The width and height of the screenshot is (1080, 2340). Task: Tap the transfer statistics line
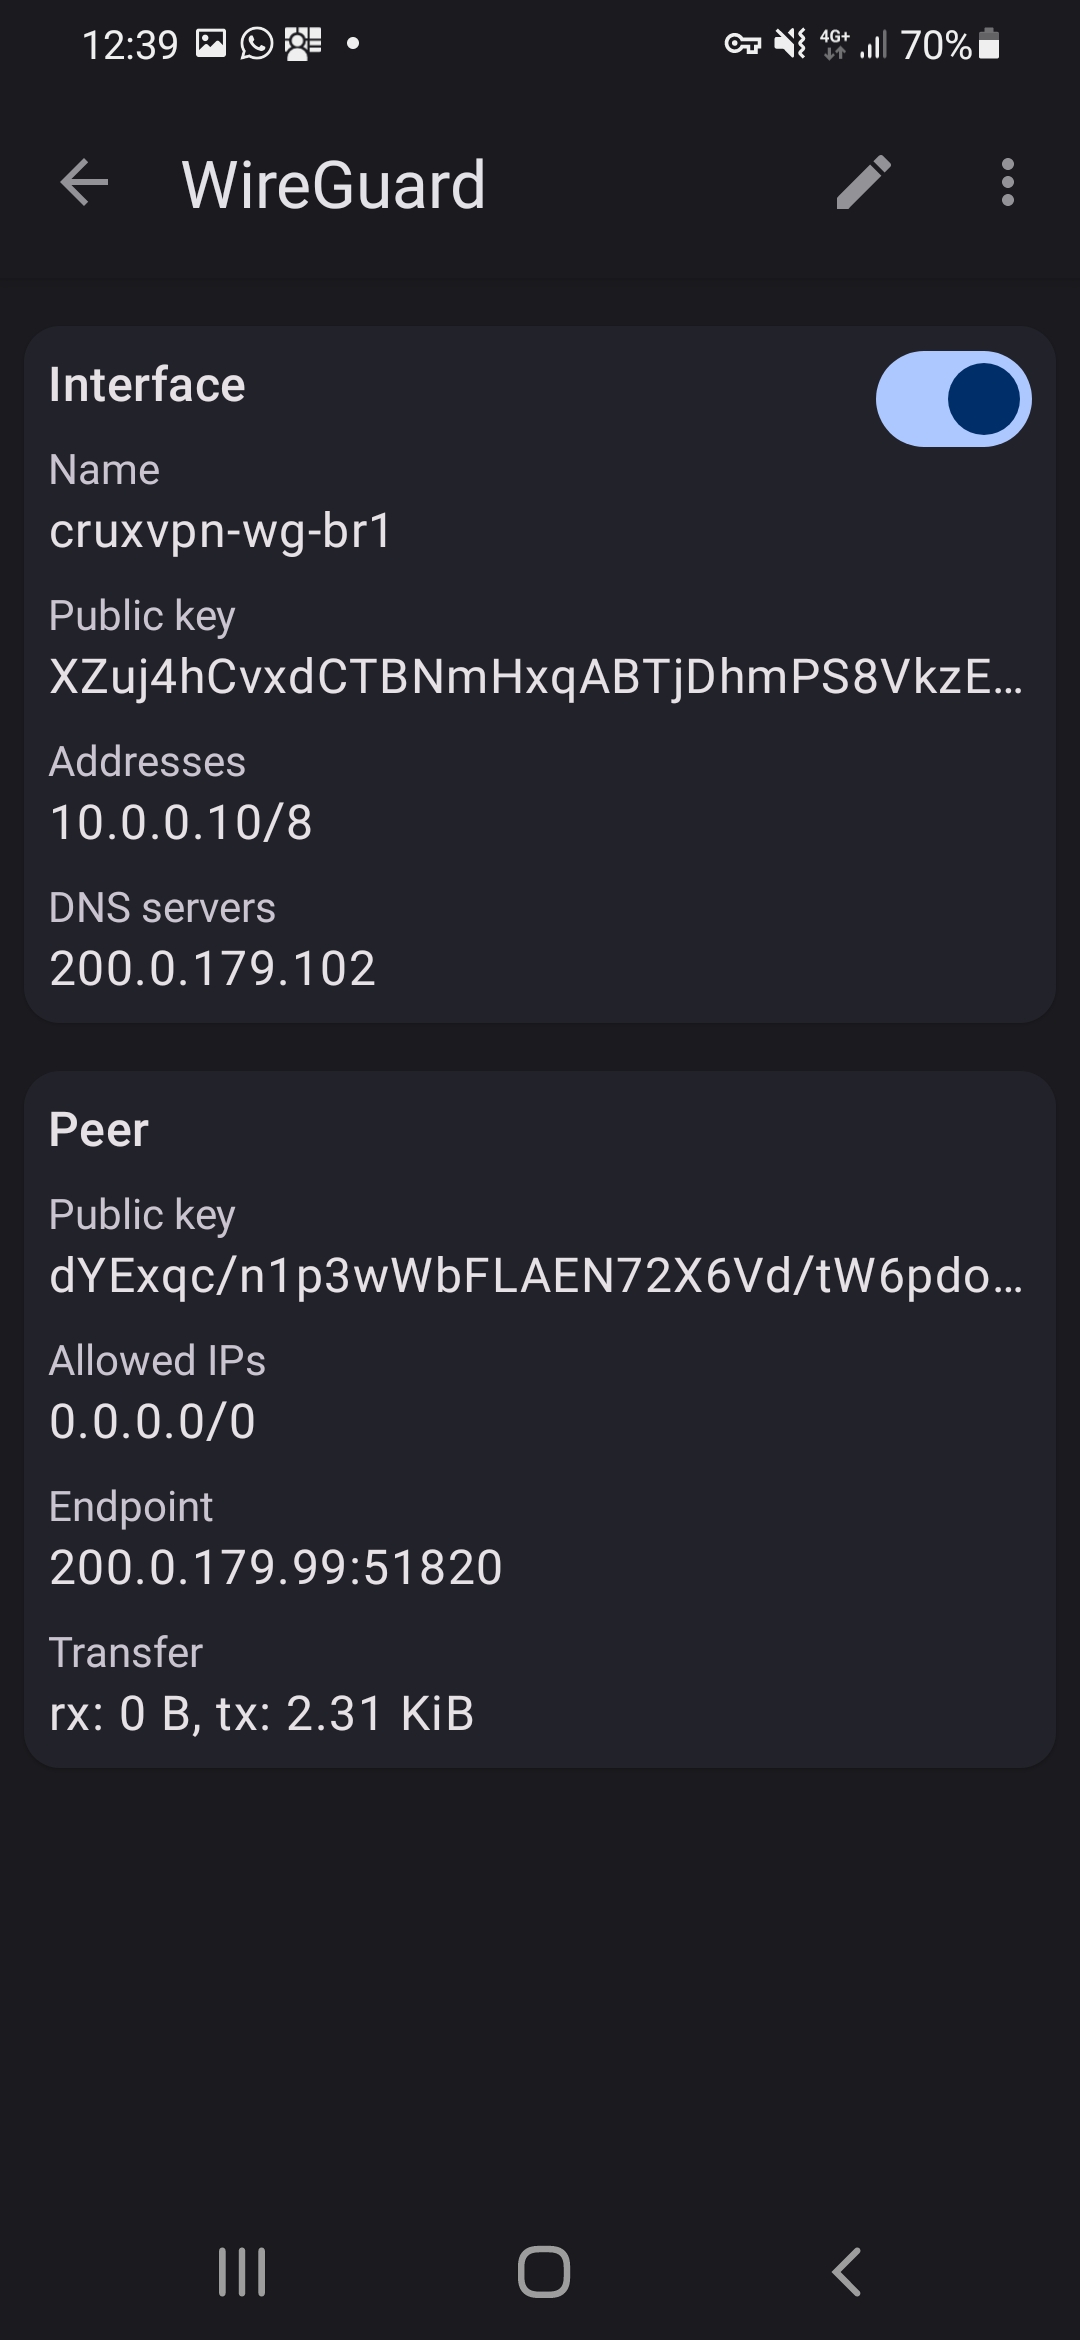(261, 1713)
